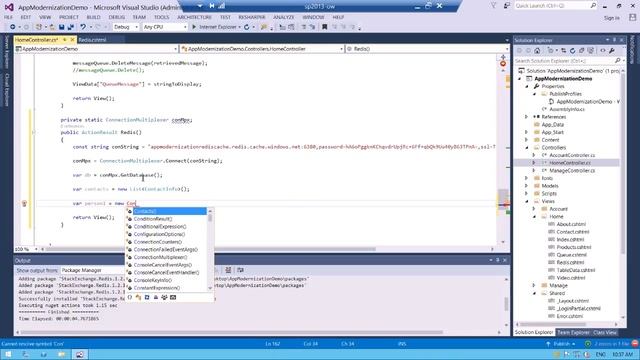
Task: Open the RESHARPER menu
Action: 252,17
